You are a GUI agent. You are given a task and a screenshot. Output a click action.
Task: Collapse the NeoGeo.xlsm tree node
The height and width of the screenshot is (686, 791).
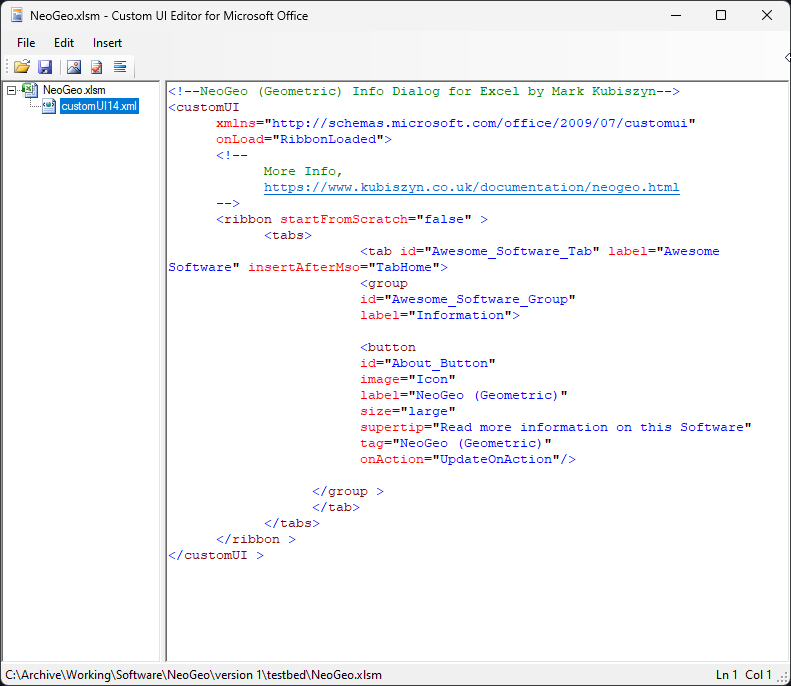click(11, 90)
